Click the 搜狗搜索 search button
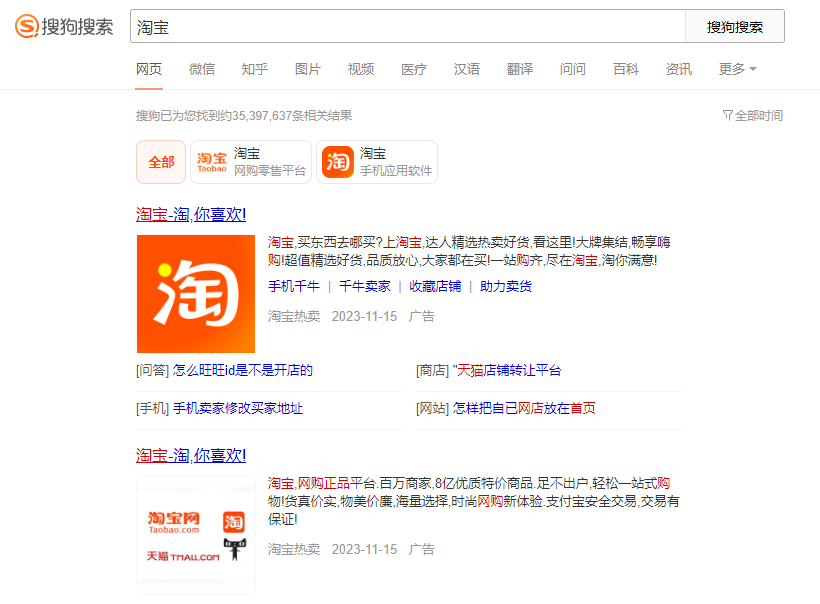 point(735,26)
